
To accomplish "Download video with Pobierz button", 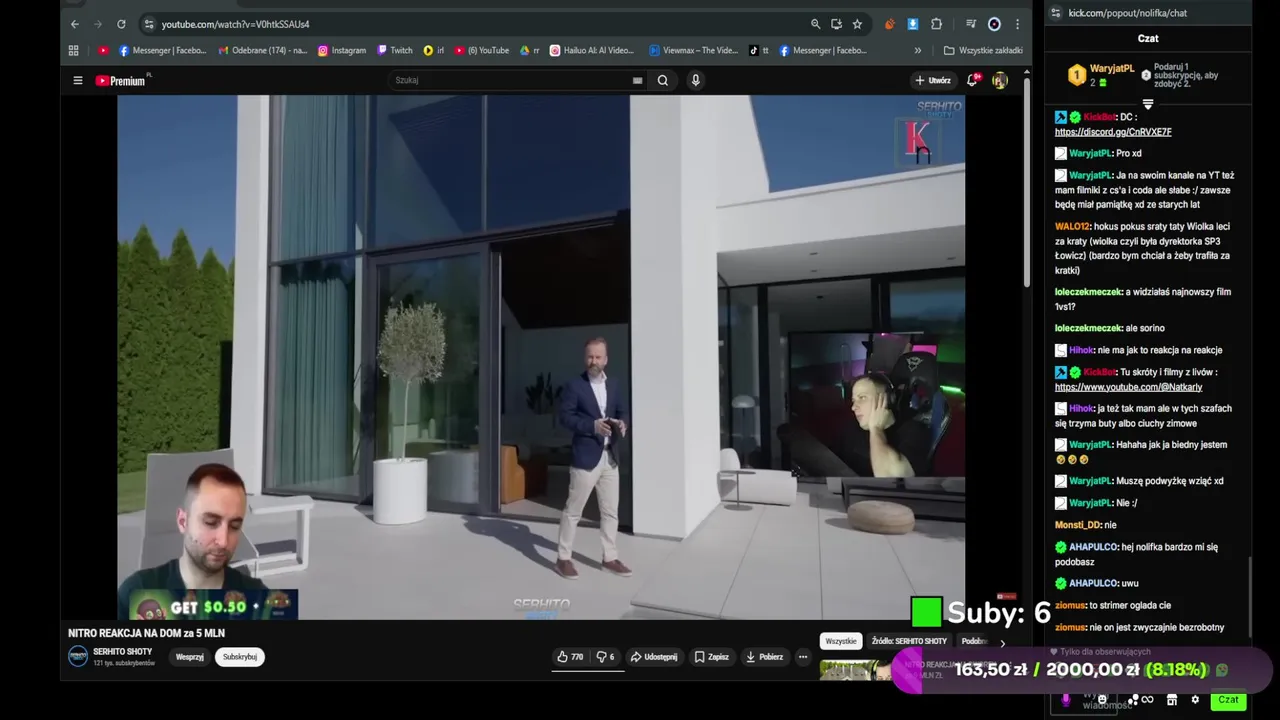I will point(764,657).
